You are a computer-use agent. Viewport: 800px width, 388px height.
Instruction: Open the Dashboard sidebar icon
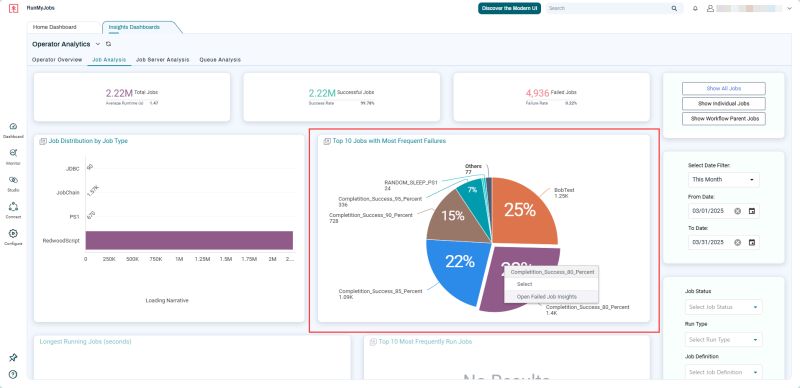tap(13, 127)
